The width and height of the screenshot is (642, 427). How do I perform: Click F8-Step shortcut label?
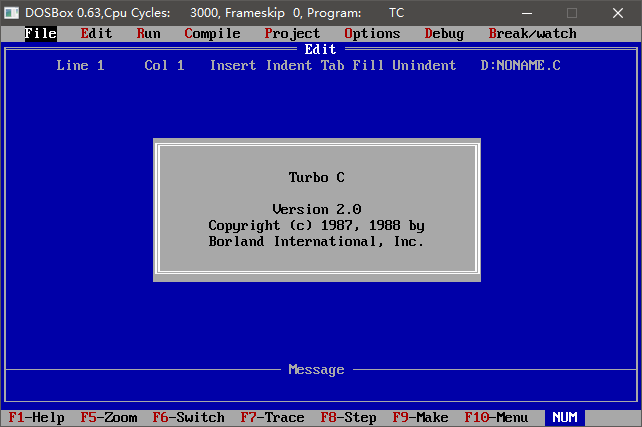(348, 417)
